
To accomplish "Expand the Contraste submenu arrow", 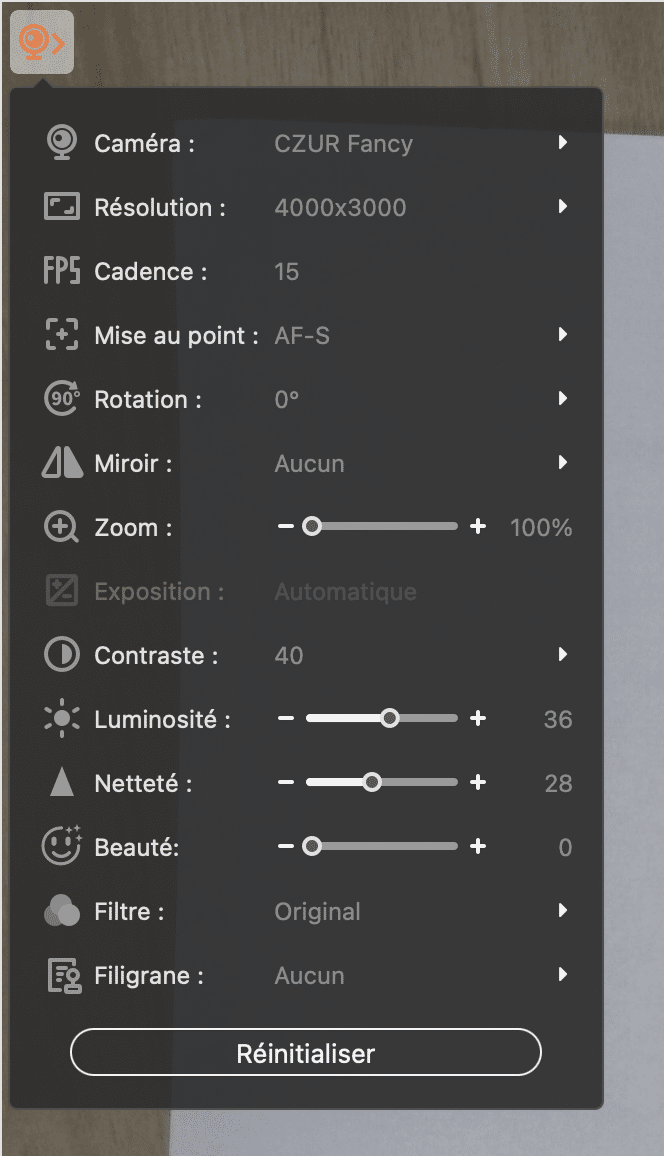I will pos(563,655).
